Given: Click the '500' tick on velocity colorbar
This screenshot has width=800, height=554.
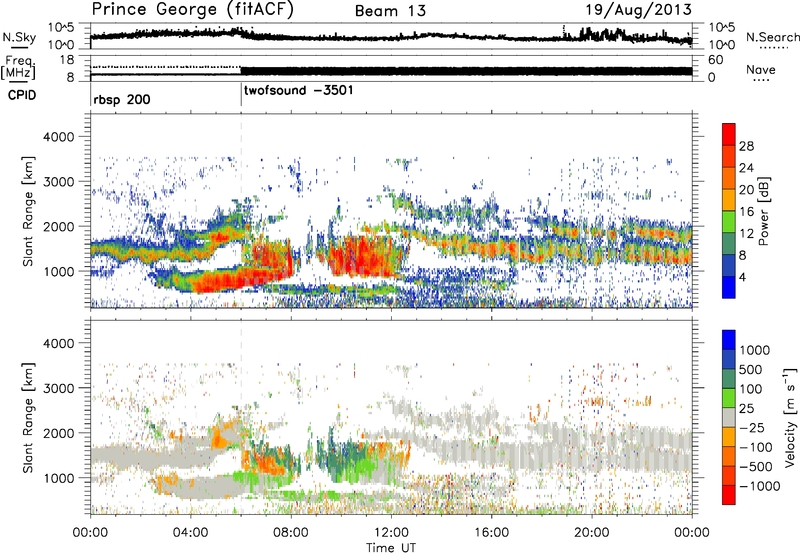Looking at the screenshot, I should [x=751, y=369].
